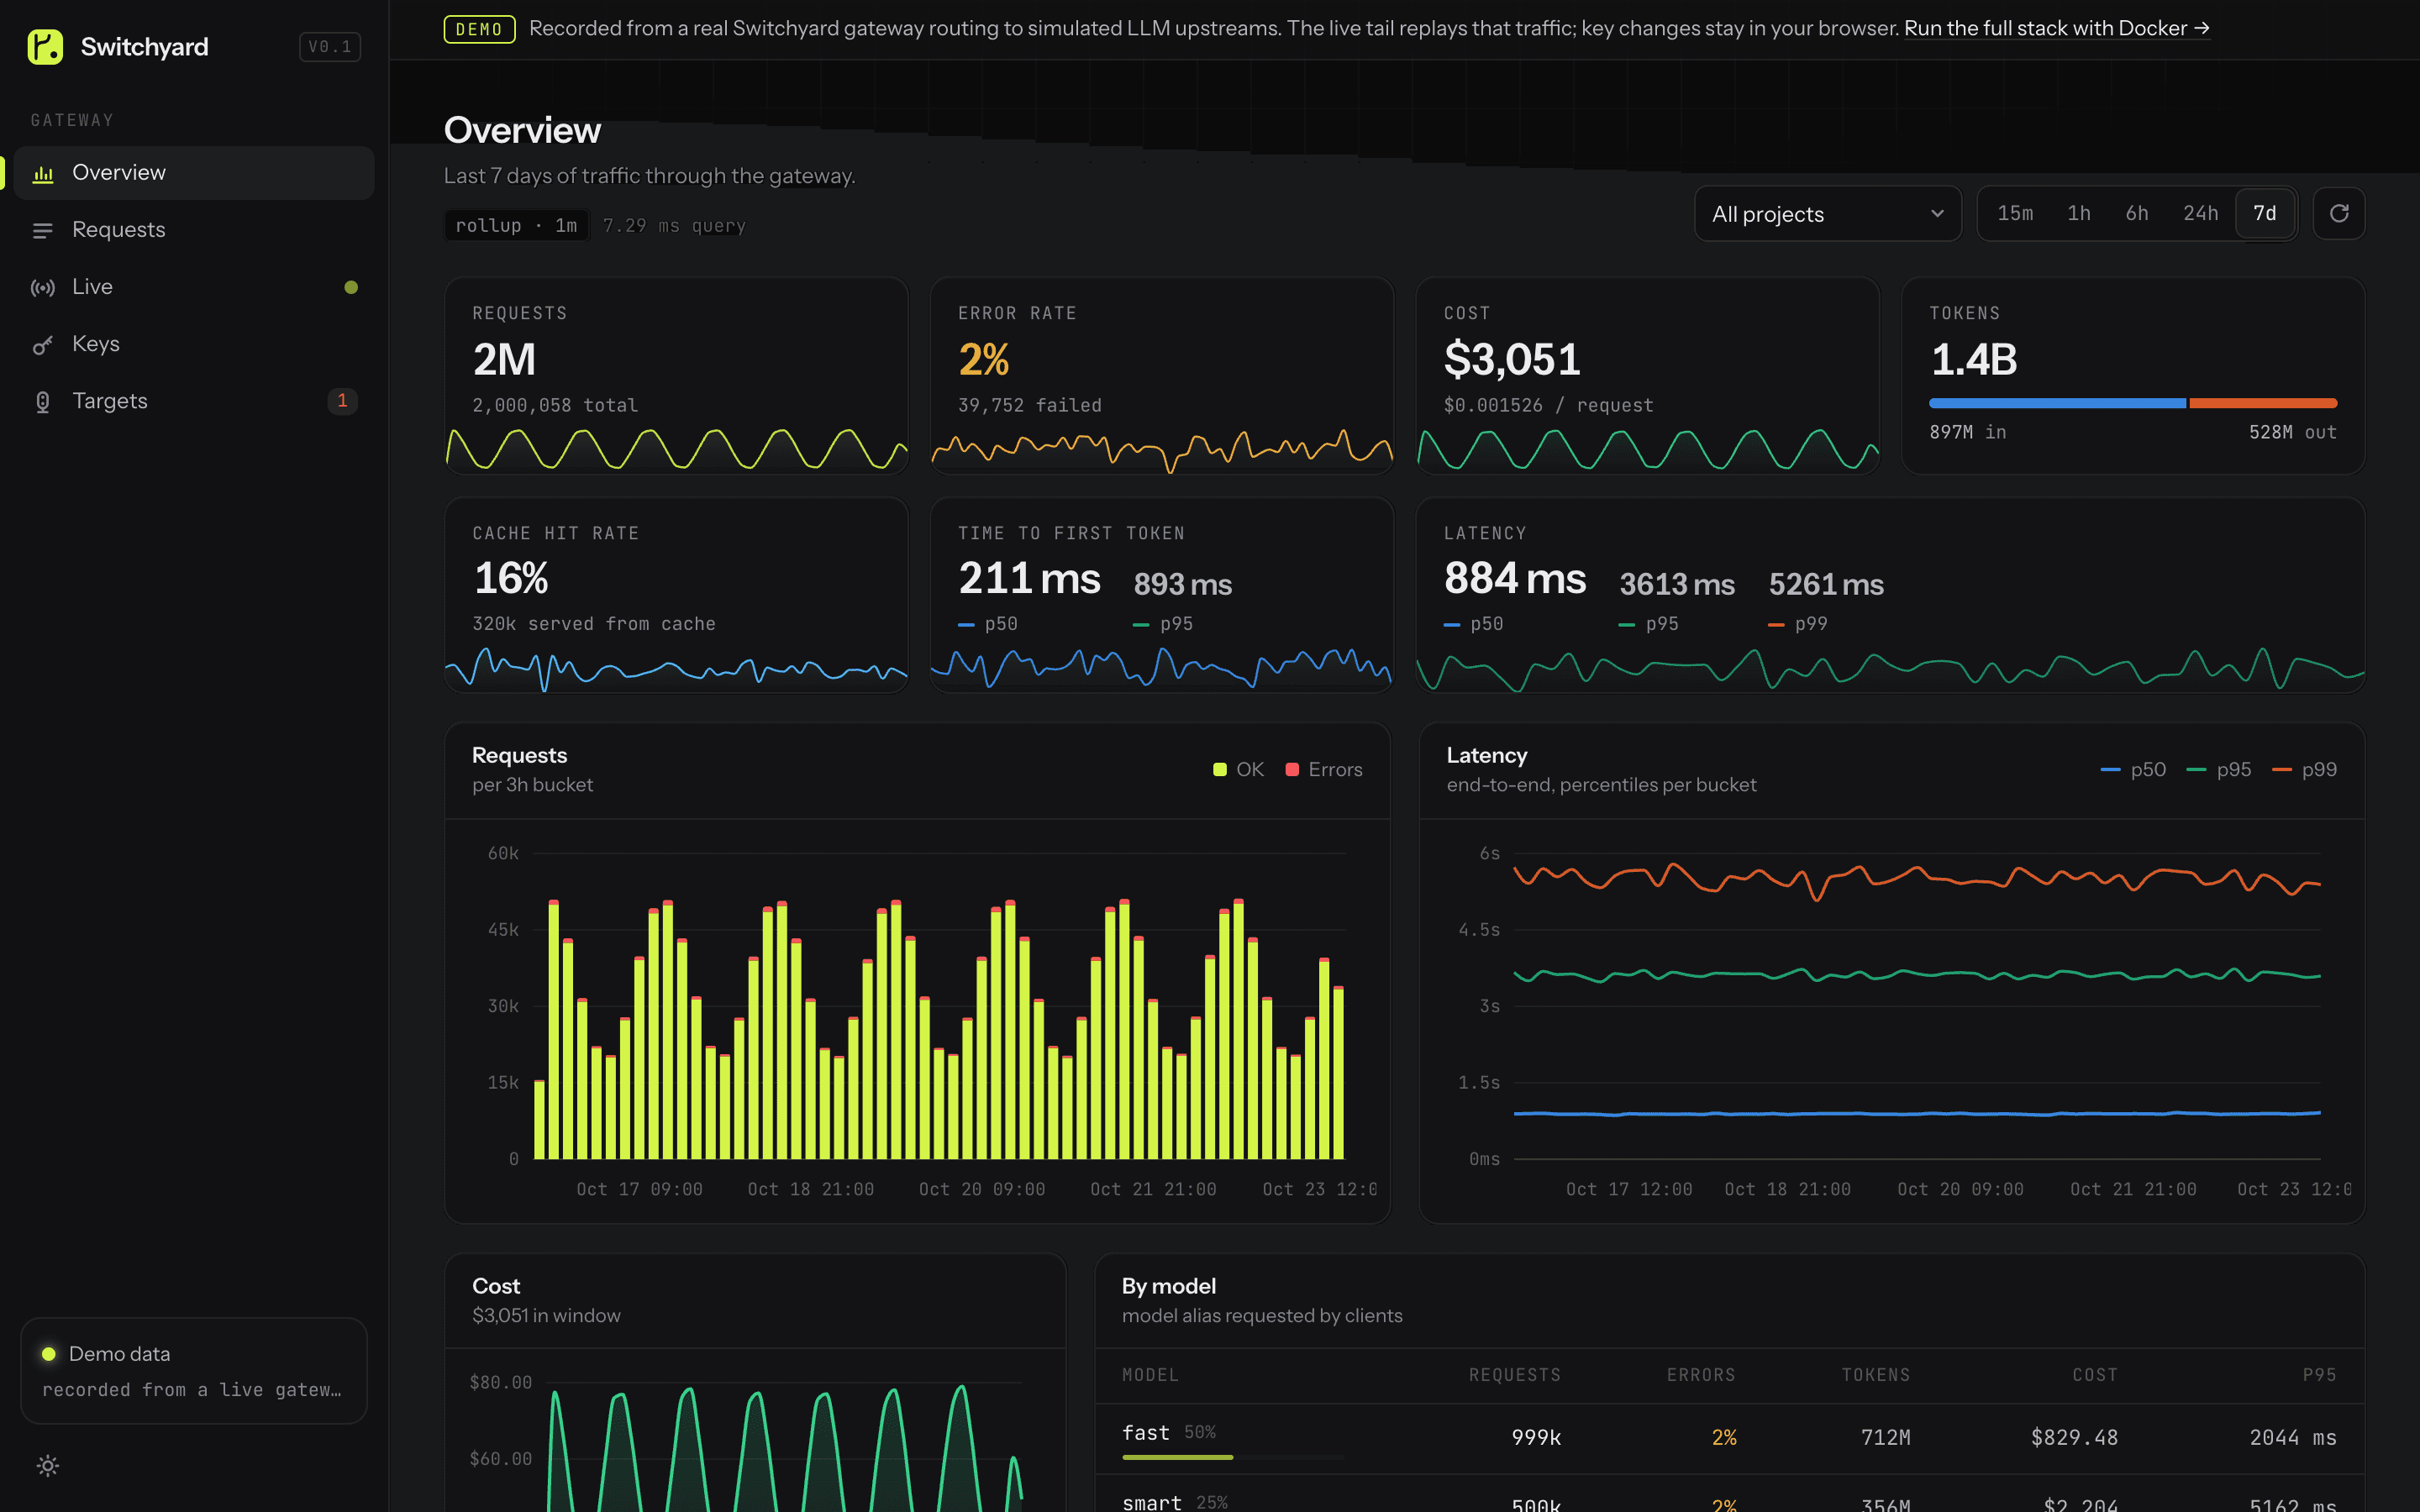Click the Error Rate card showing 2%
The height and width of the screenshot is (1512, 2420).
point(1162,375)
